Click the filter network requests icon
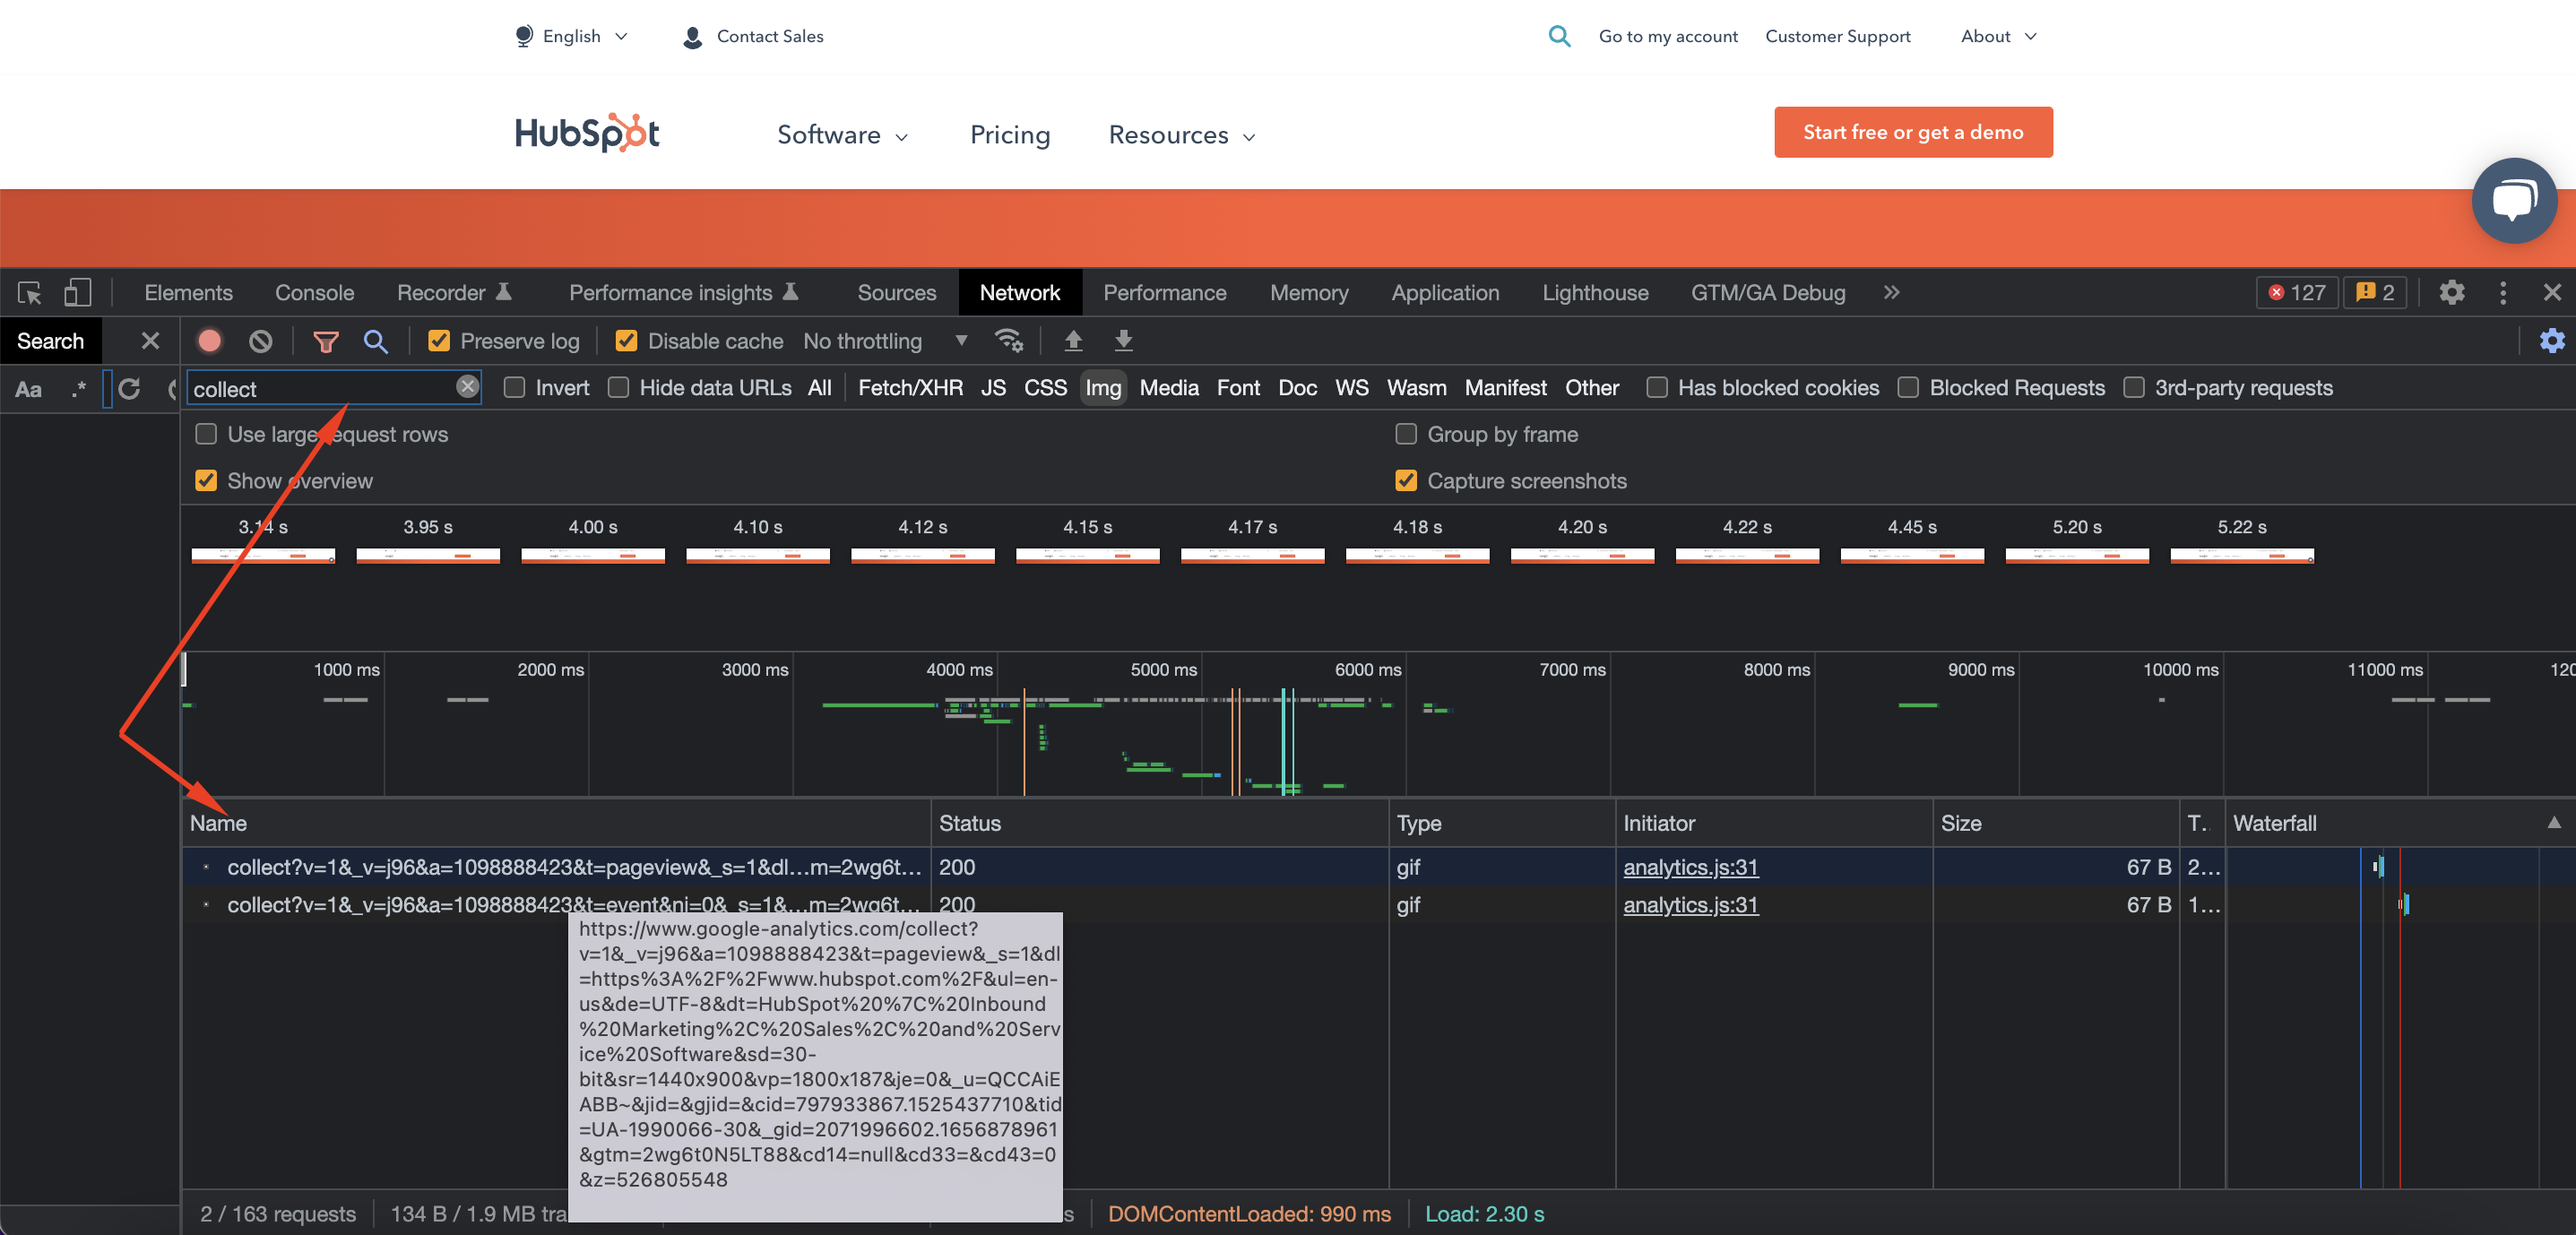 pyautogui.click(x=324, y=340)
